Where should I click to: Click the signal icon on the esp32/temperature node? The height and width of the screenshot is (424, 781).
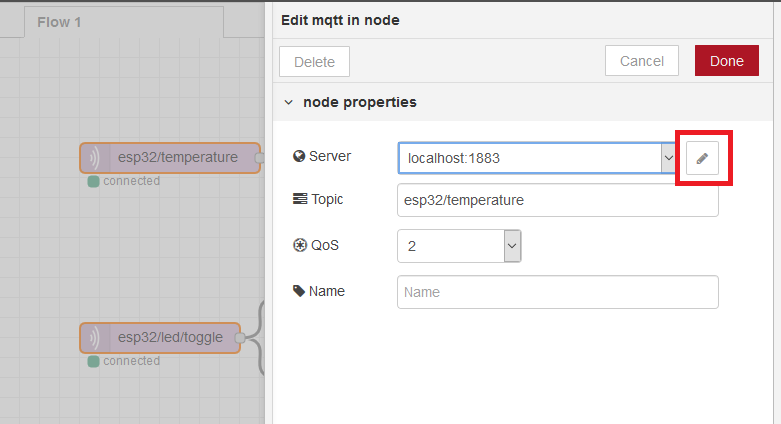pyautogui.click(x=94, y=158)
